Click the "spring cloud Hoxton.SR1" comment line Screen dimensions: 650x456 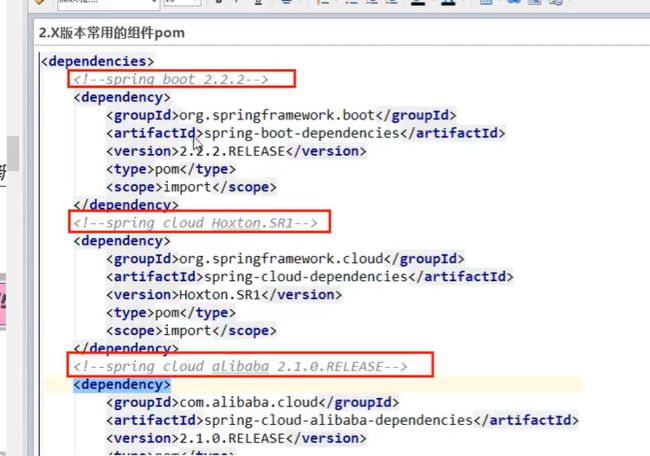pos(195,223)
